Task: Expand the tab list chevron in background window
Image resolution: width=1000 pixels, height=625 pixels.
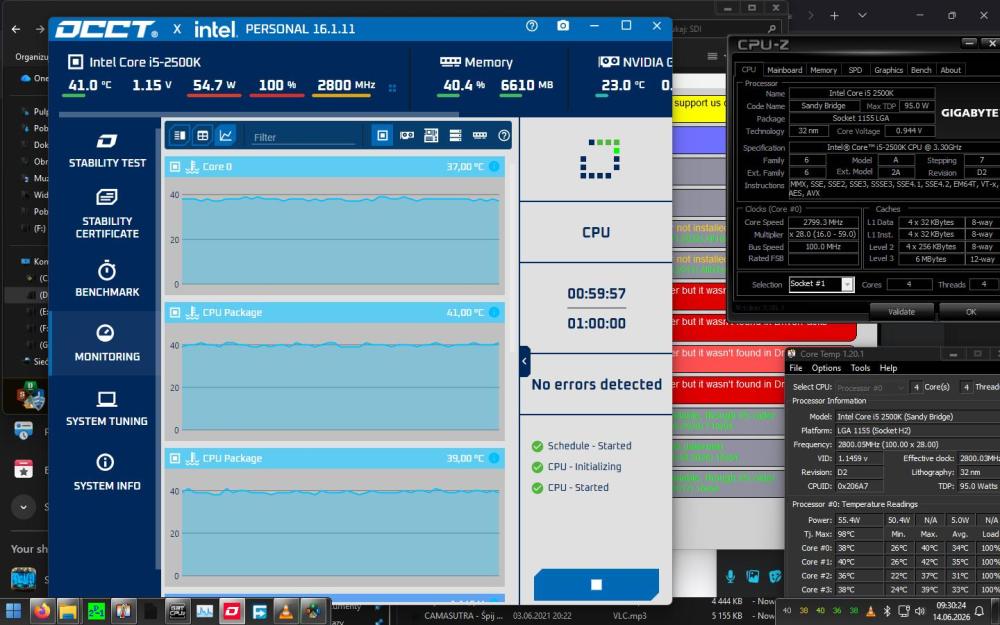Action: coord(862,15)
